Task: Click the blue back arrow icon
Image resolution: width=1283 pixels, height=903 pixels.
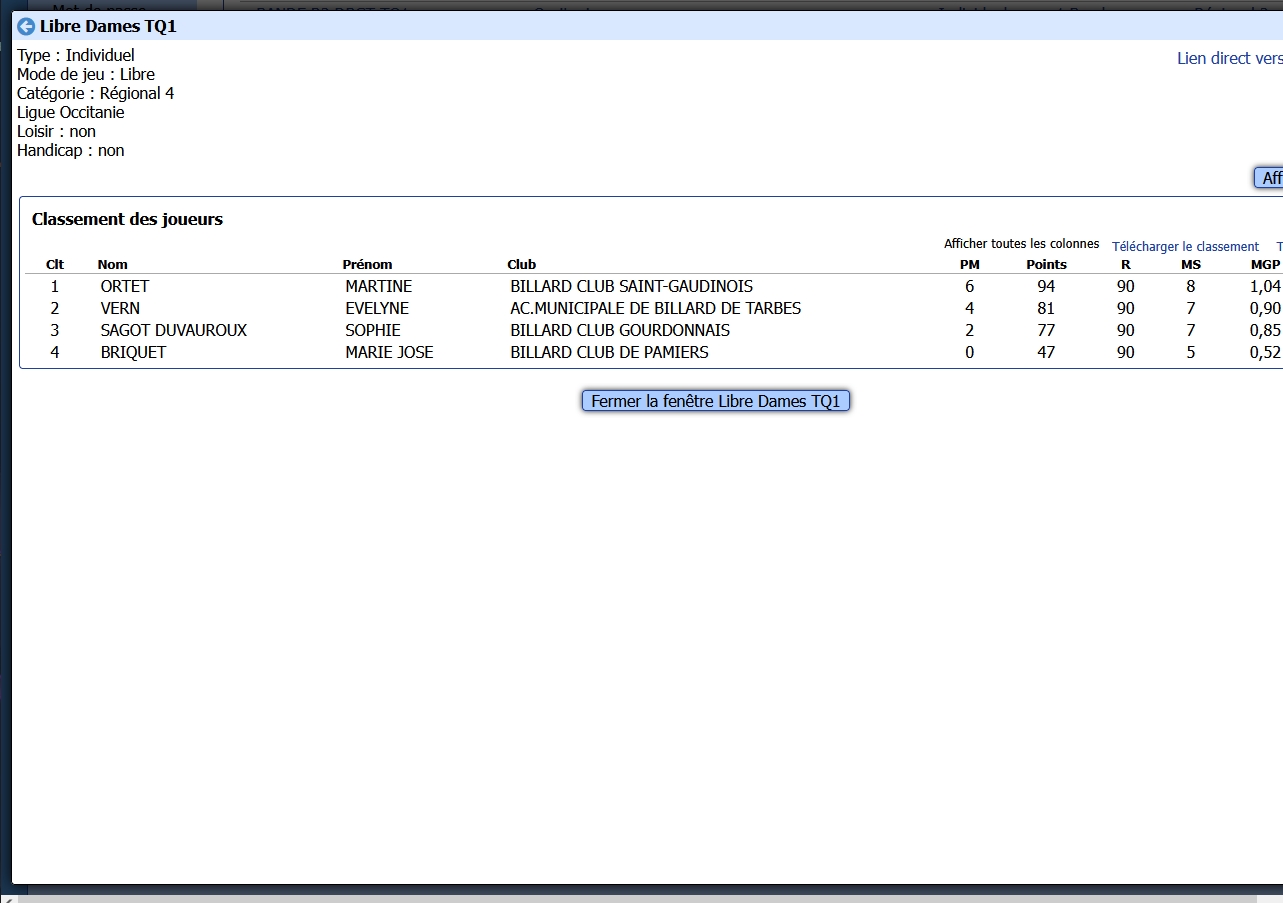Action: click(26, 27)
